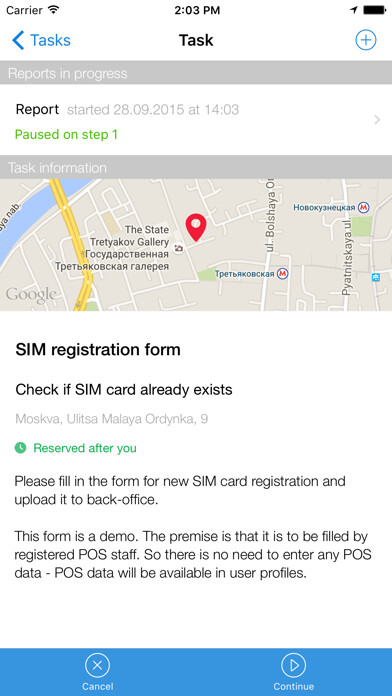Screen dimensions: 392x696
Task: Tap the Google logo on the map
Action: click(31, 294)
